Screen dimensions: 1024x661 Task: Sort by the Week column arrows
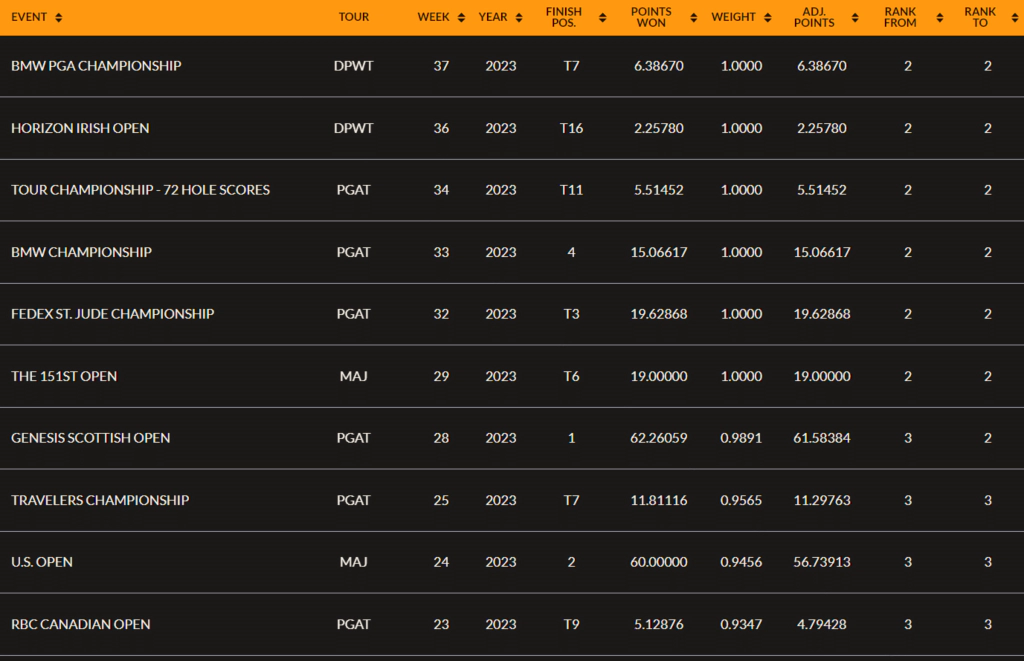[x=461, y=18]
